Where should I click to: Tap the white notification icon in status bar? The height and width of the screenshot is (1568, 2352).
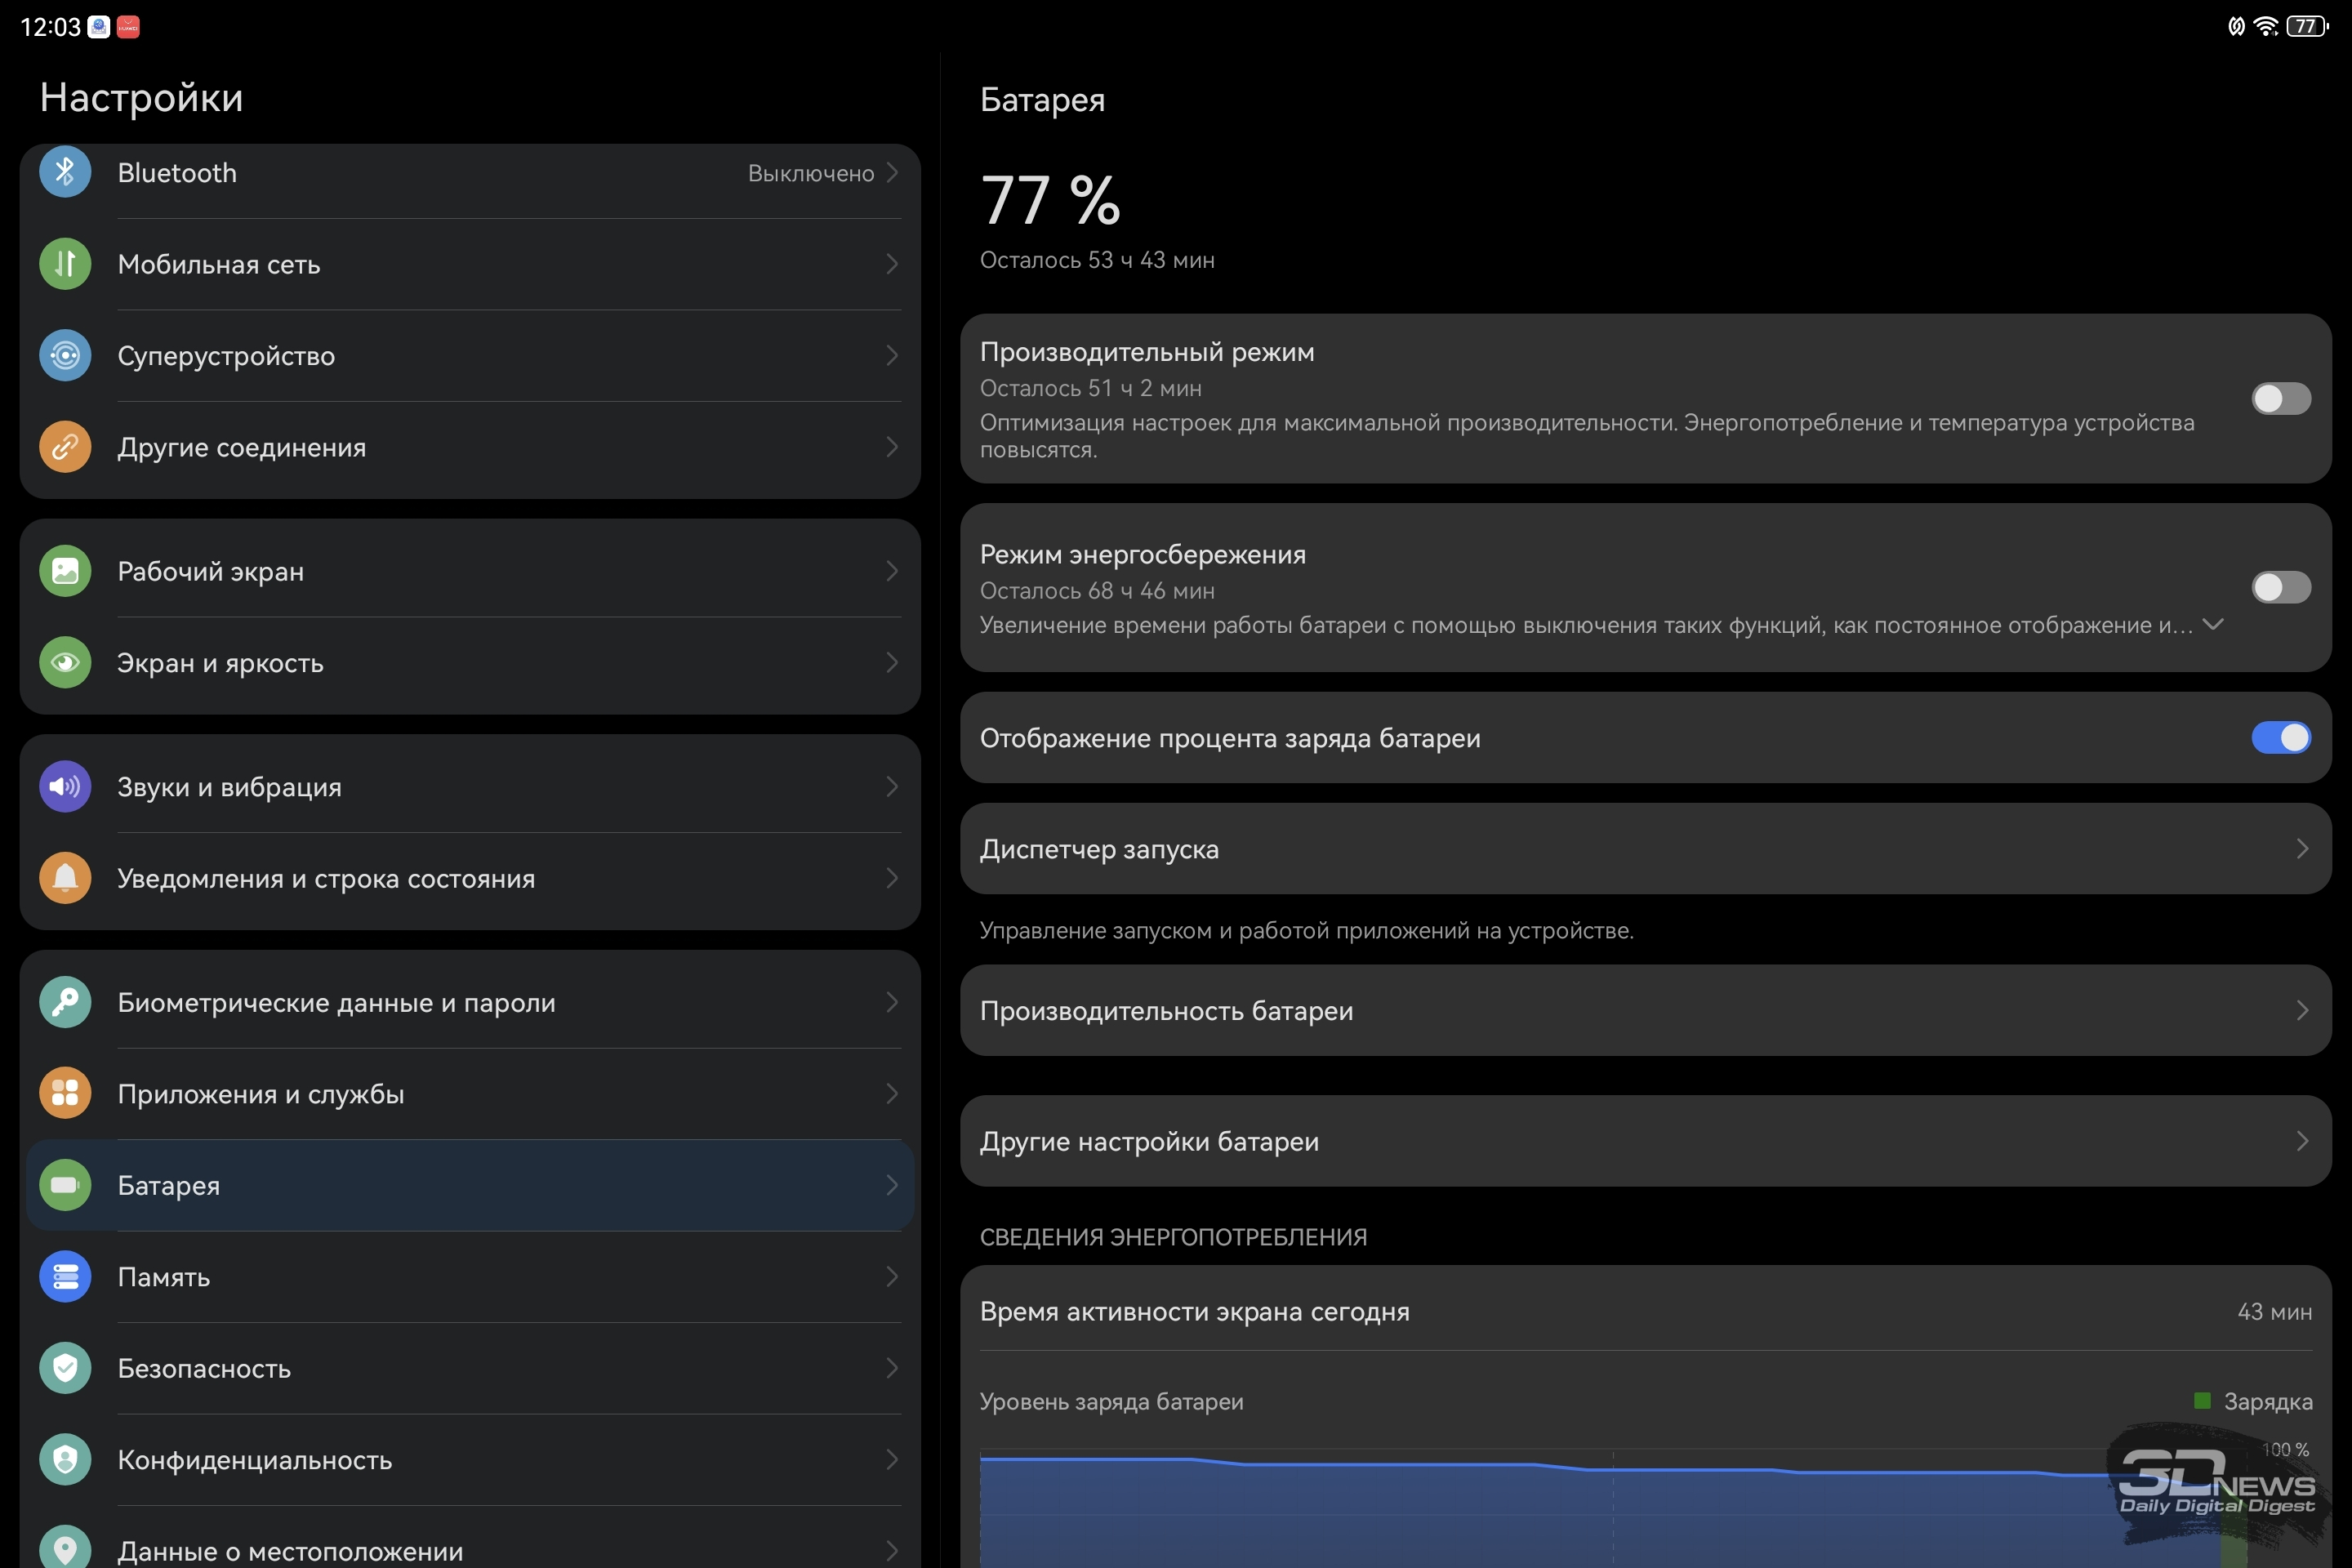click(x=99, y=27)
